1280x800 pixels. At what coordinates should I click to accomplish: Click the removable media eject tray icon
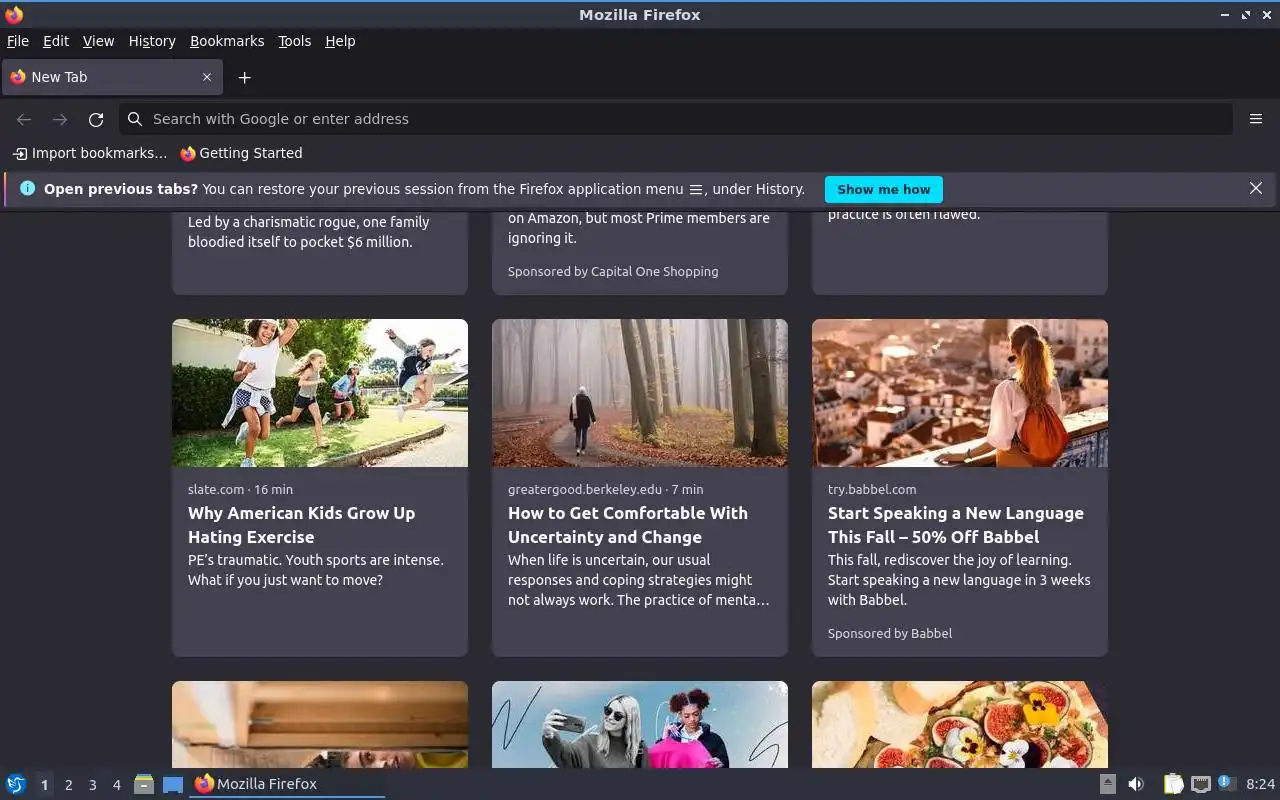(x=1108, y=784)
